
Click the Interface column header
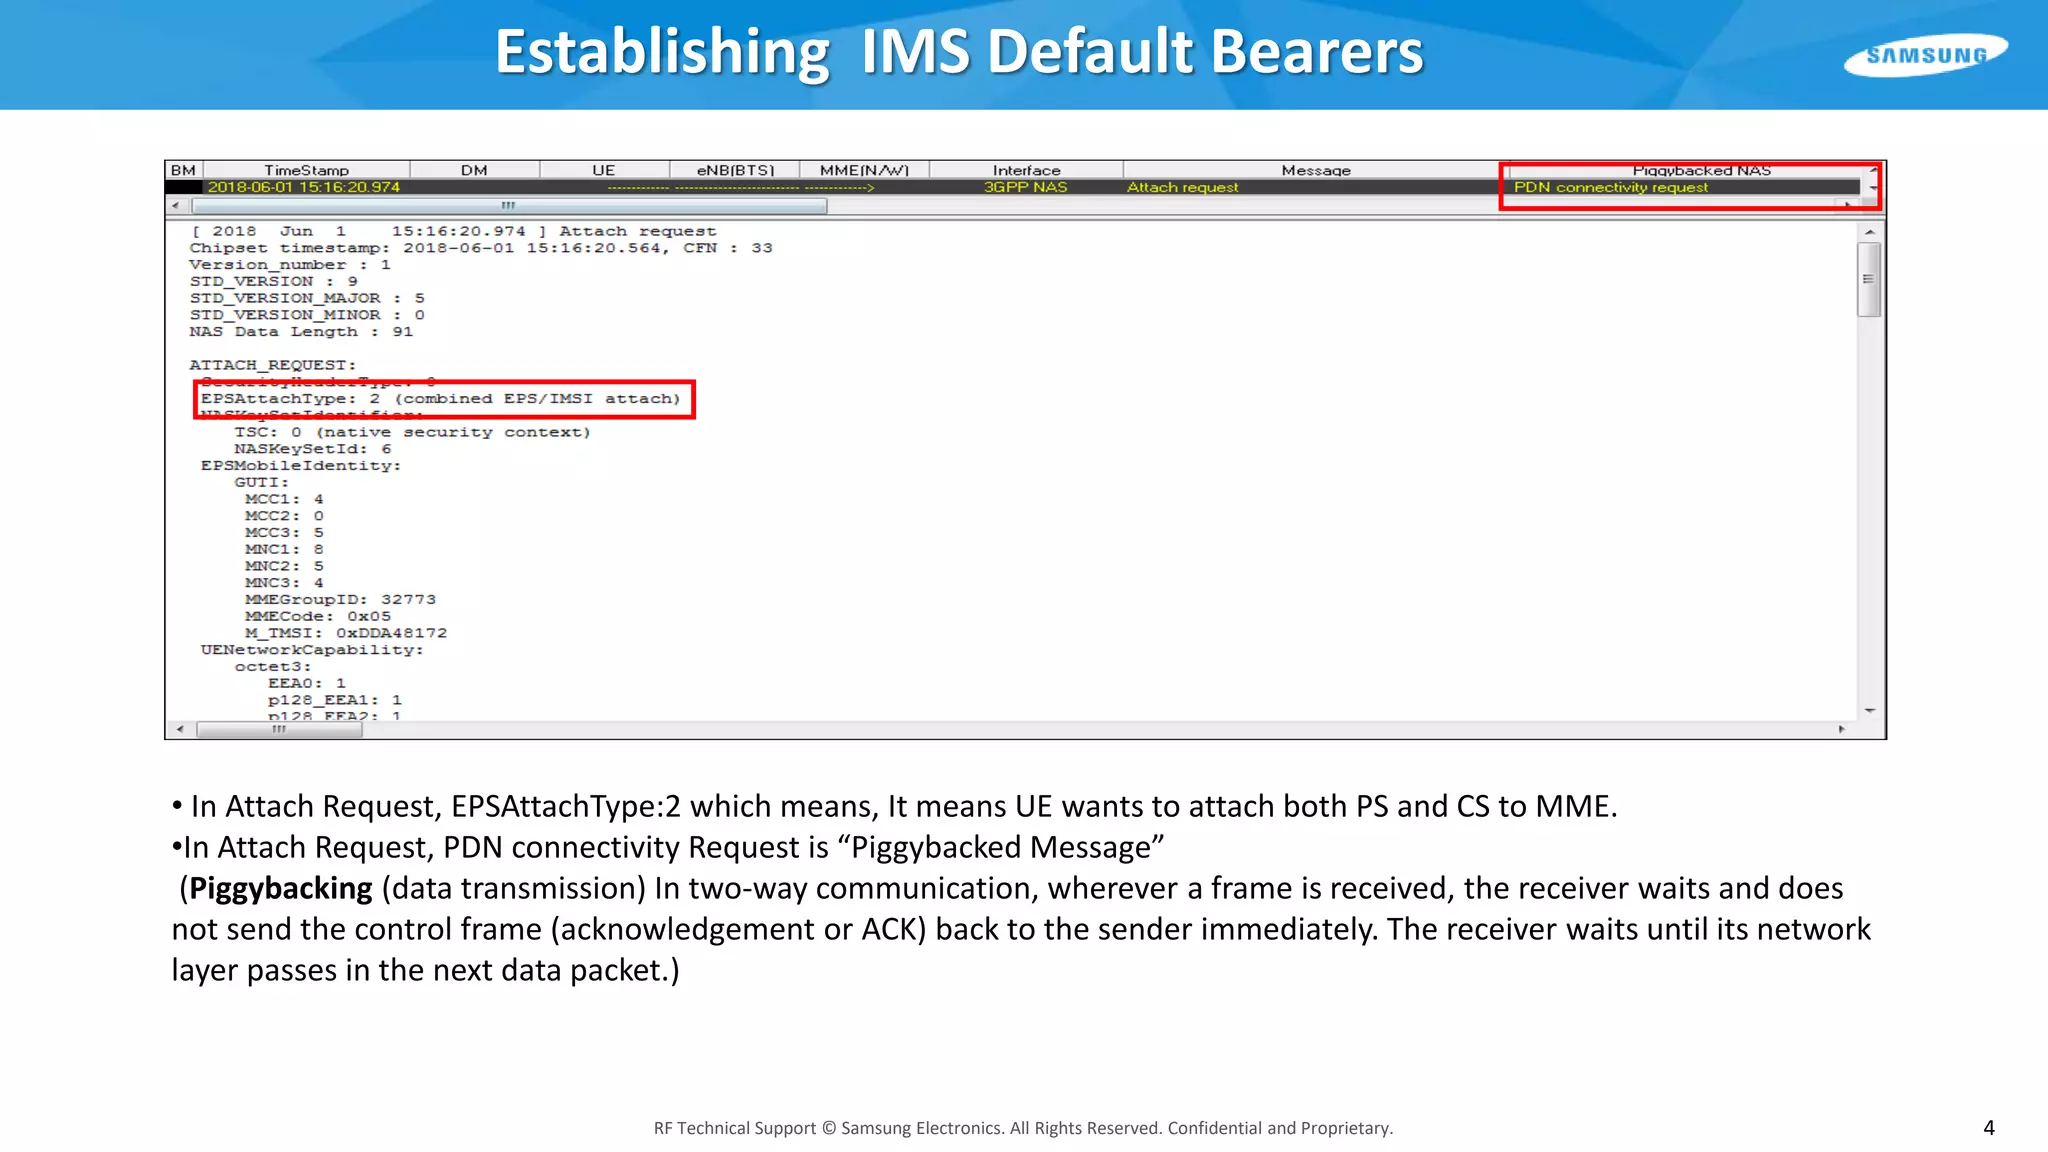click(1026, 170)
